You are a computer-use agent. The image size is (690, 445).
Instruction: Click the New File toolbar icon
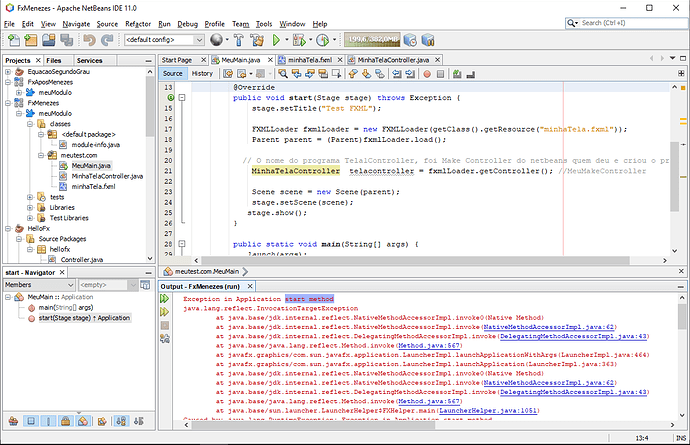(x=14, y=40)
